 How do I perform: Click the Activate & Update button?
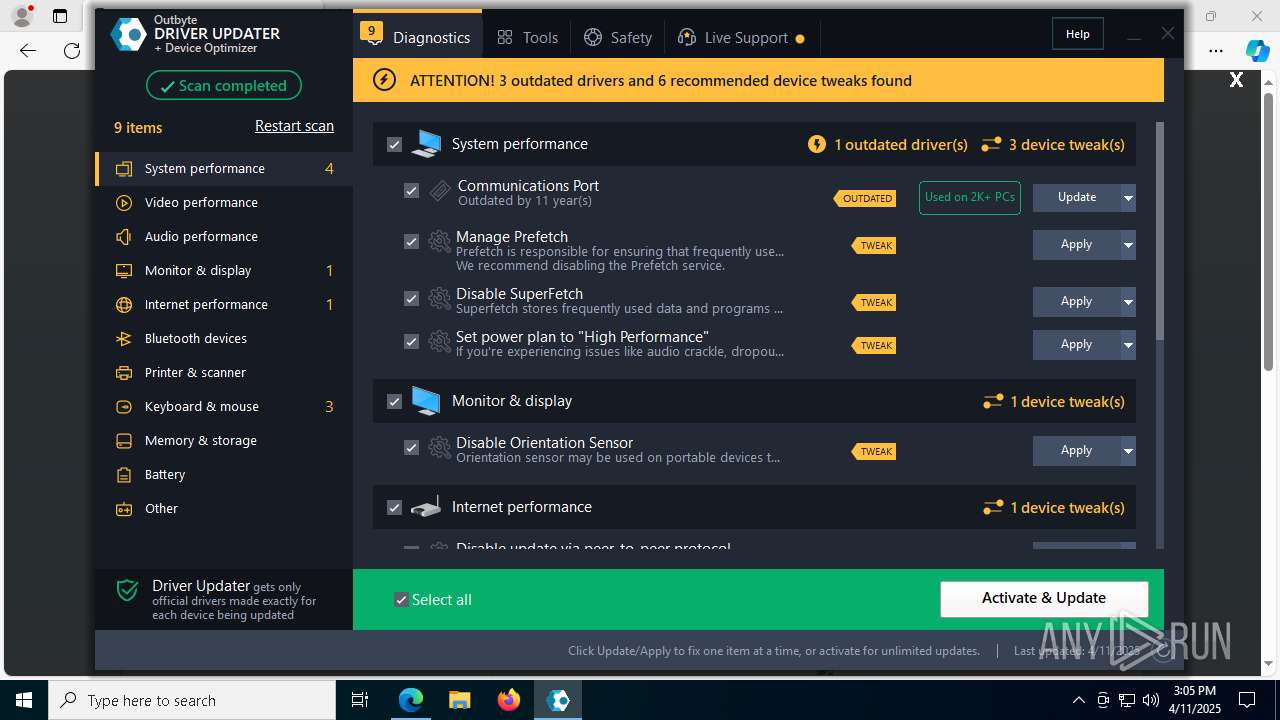tap(1044, 598)
